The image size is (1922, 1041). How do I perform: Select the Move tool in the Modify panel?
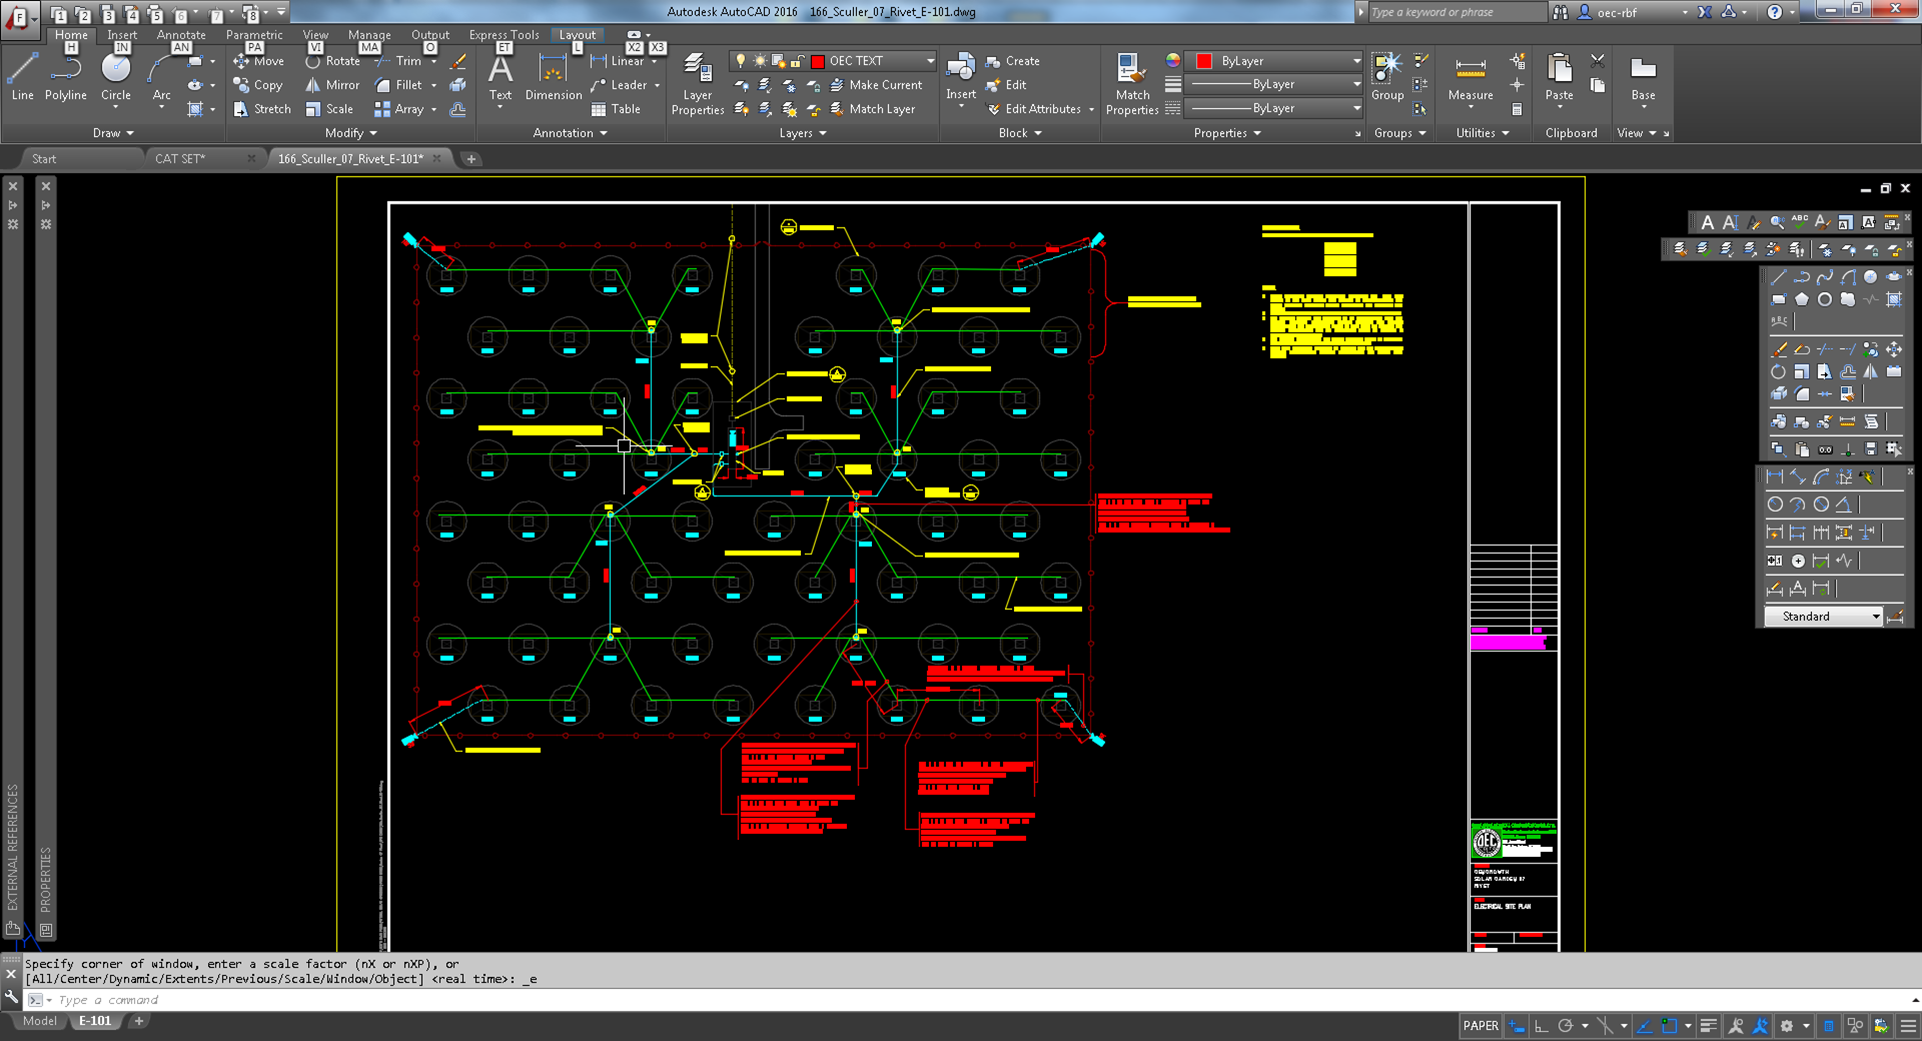[x=257, y=61]
